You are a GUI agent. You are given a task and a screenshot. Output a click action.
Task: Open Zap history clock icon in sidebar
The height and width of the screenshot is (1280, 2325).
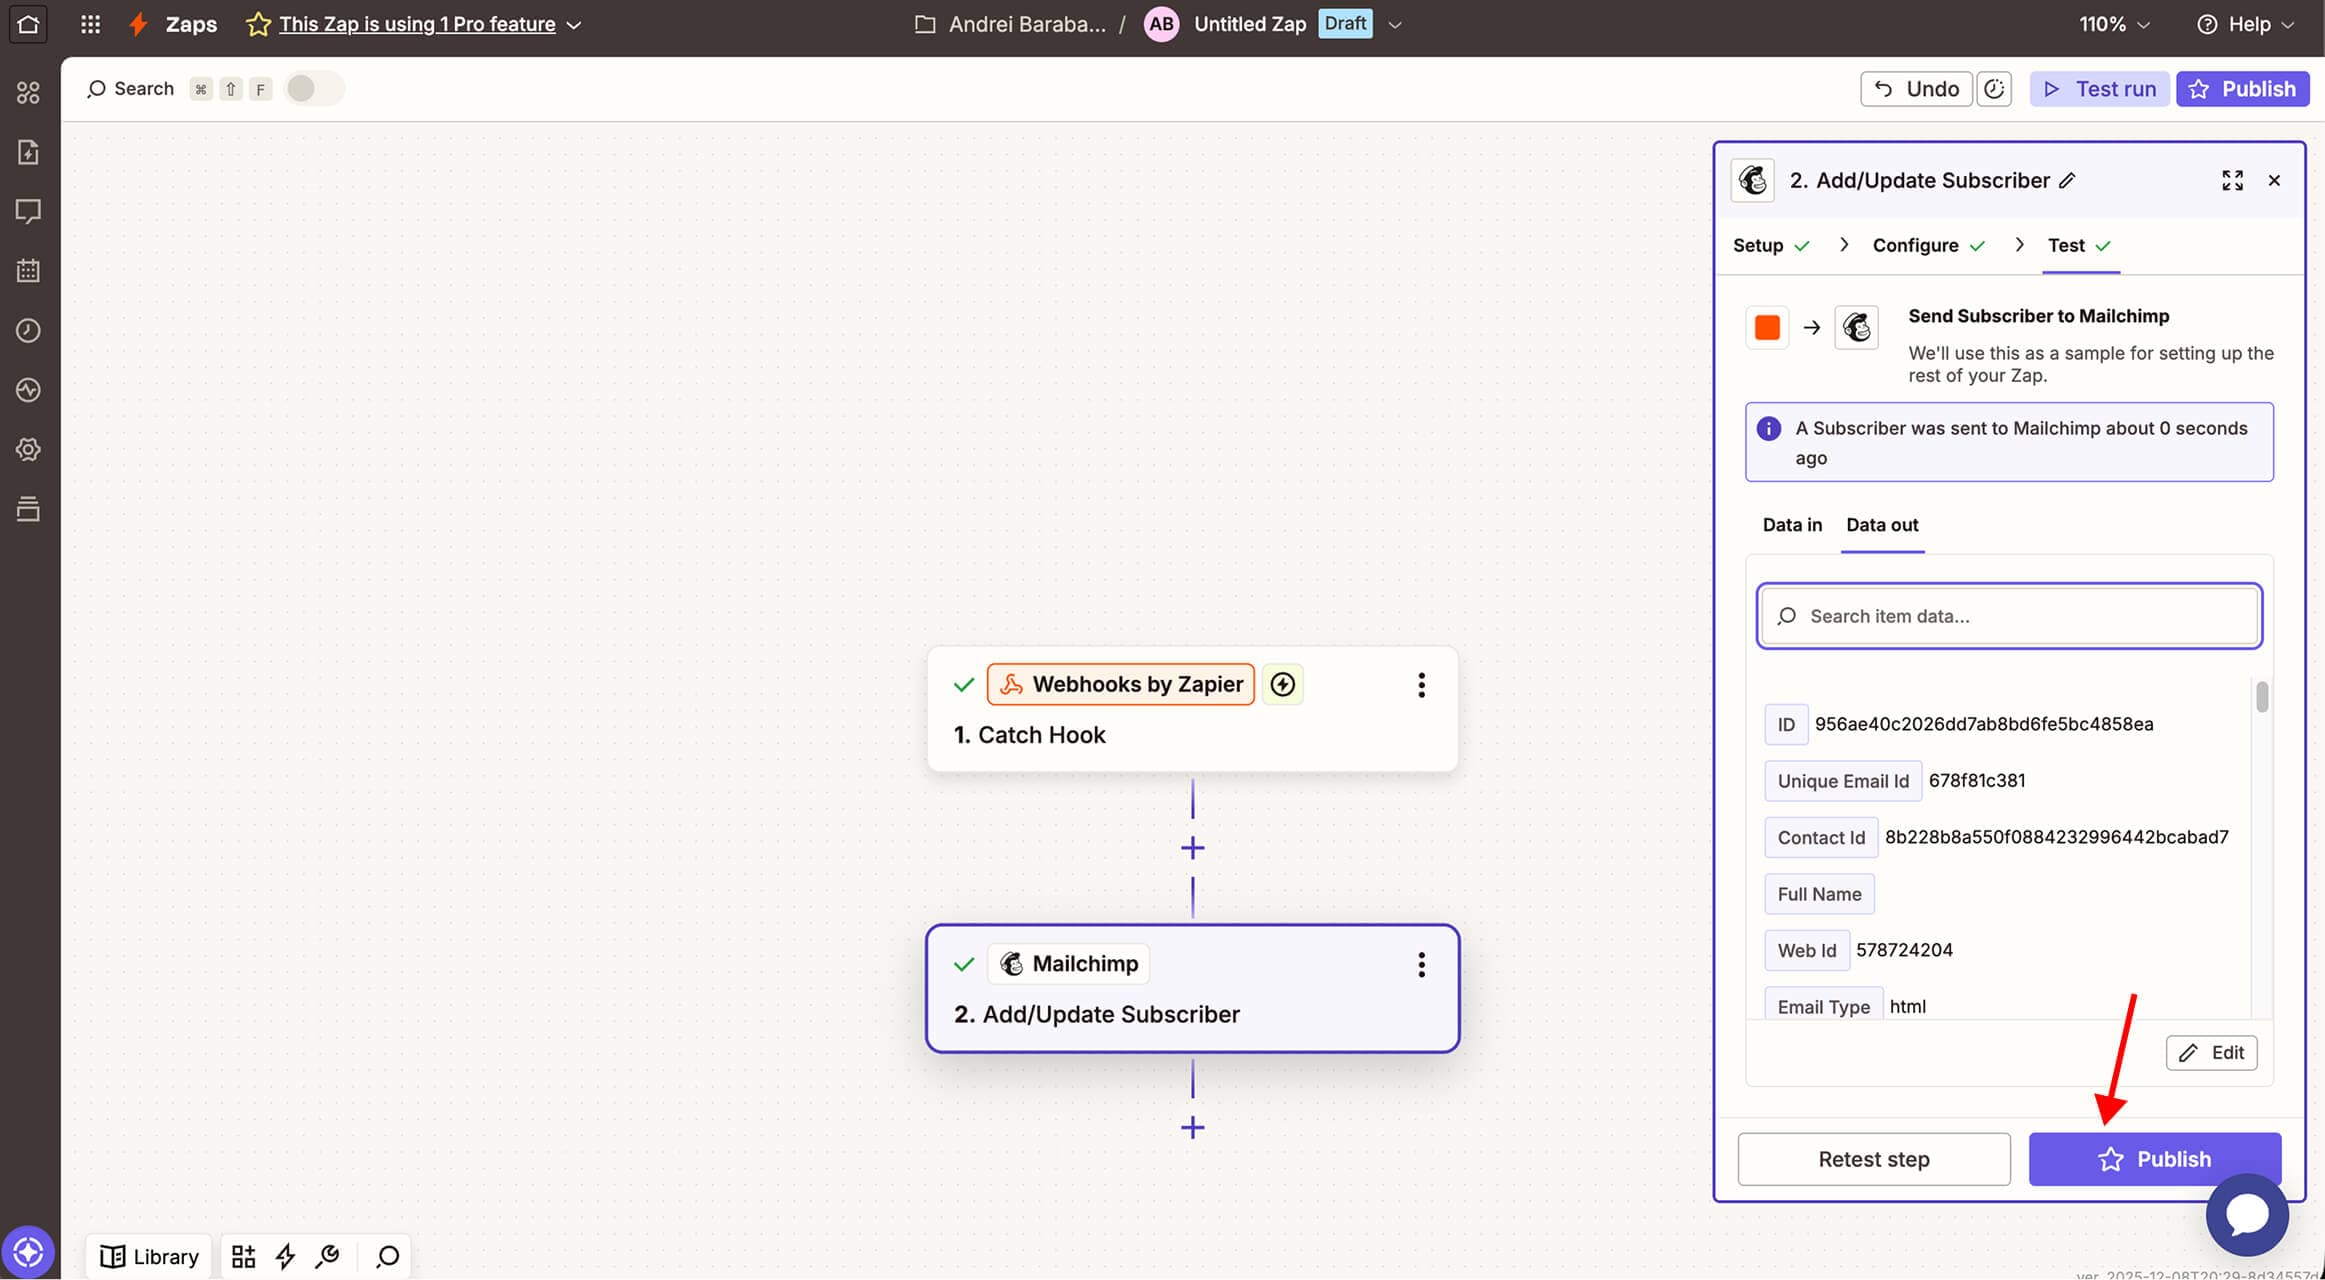point(28,331)
